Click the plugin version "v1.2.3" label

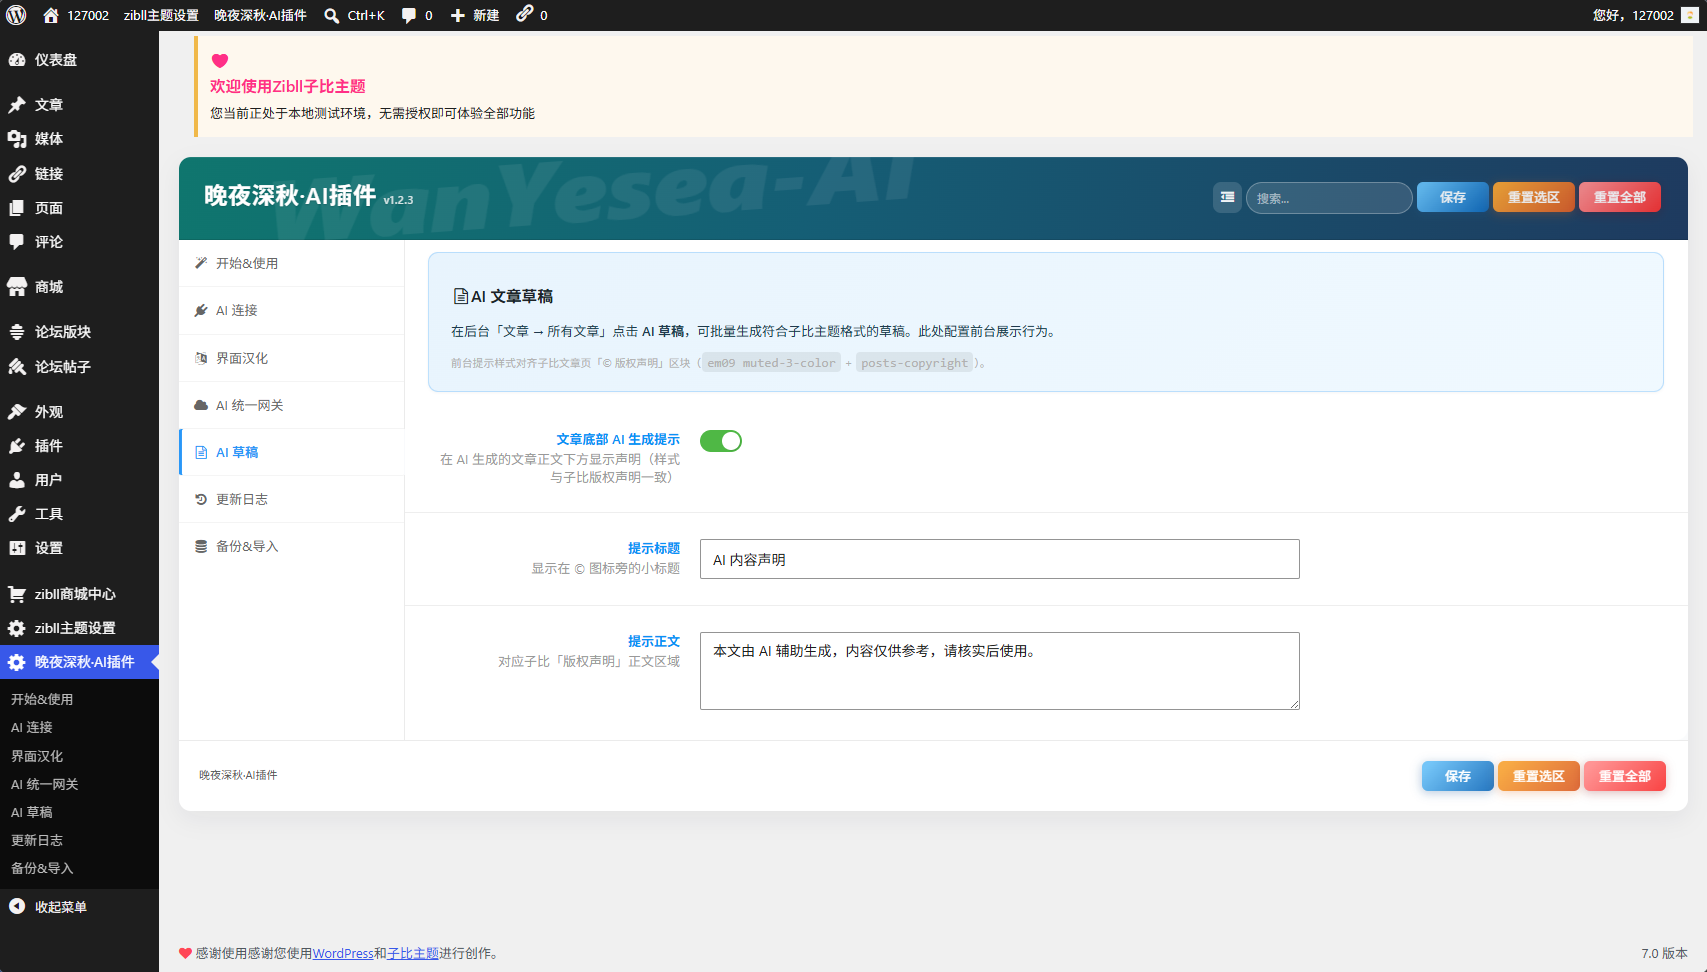coord(398,200)
